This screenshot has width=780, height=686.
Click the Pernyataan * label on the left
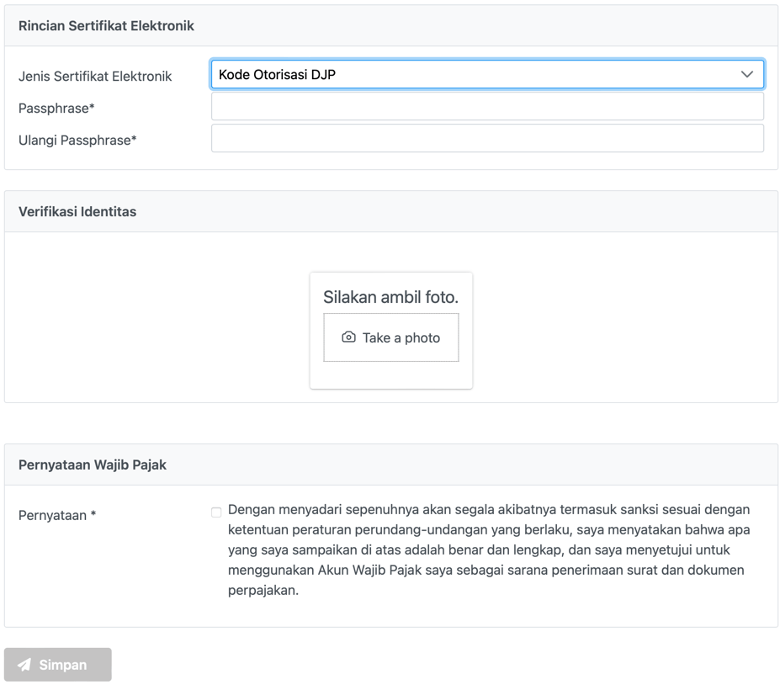(x=57, y=516)
